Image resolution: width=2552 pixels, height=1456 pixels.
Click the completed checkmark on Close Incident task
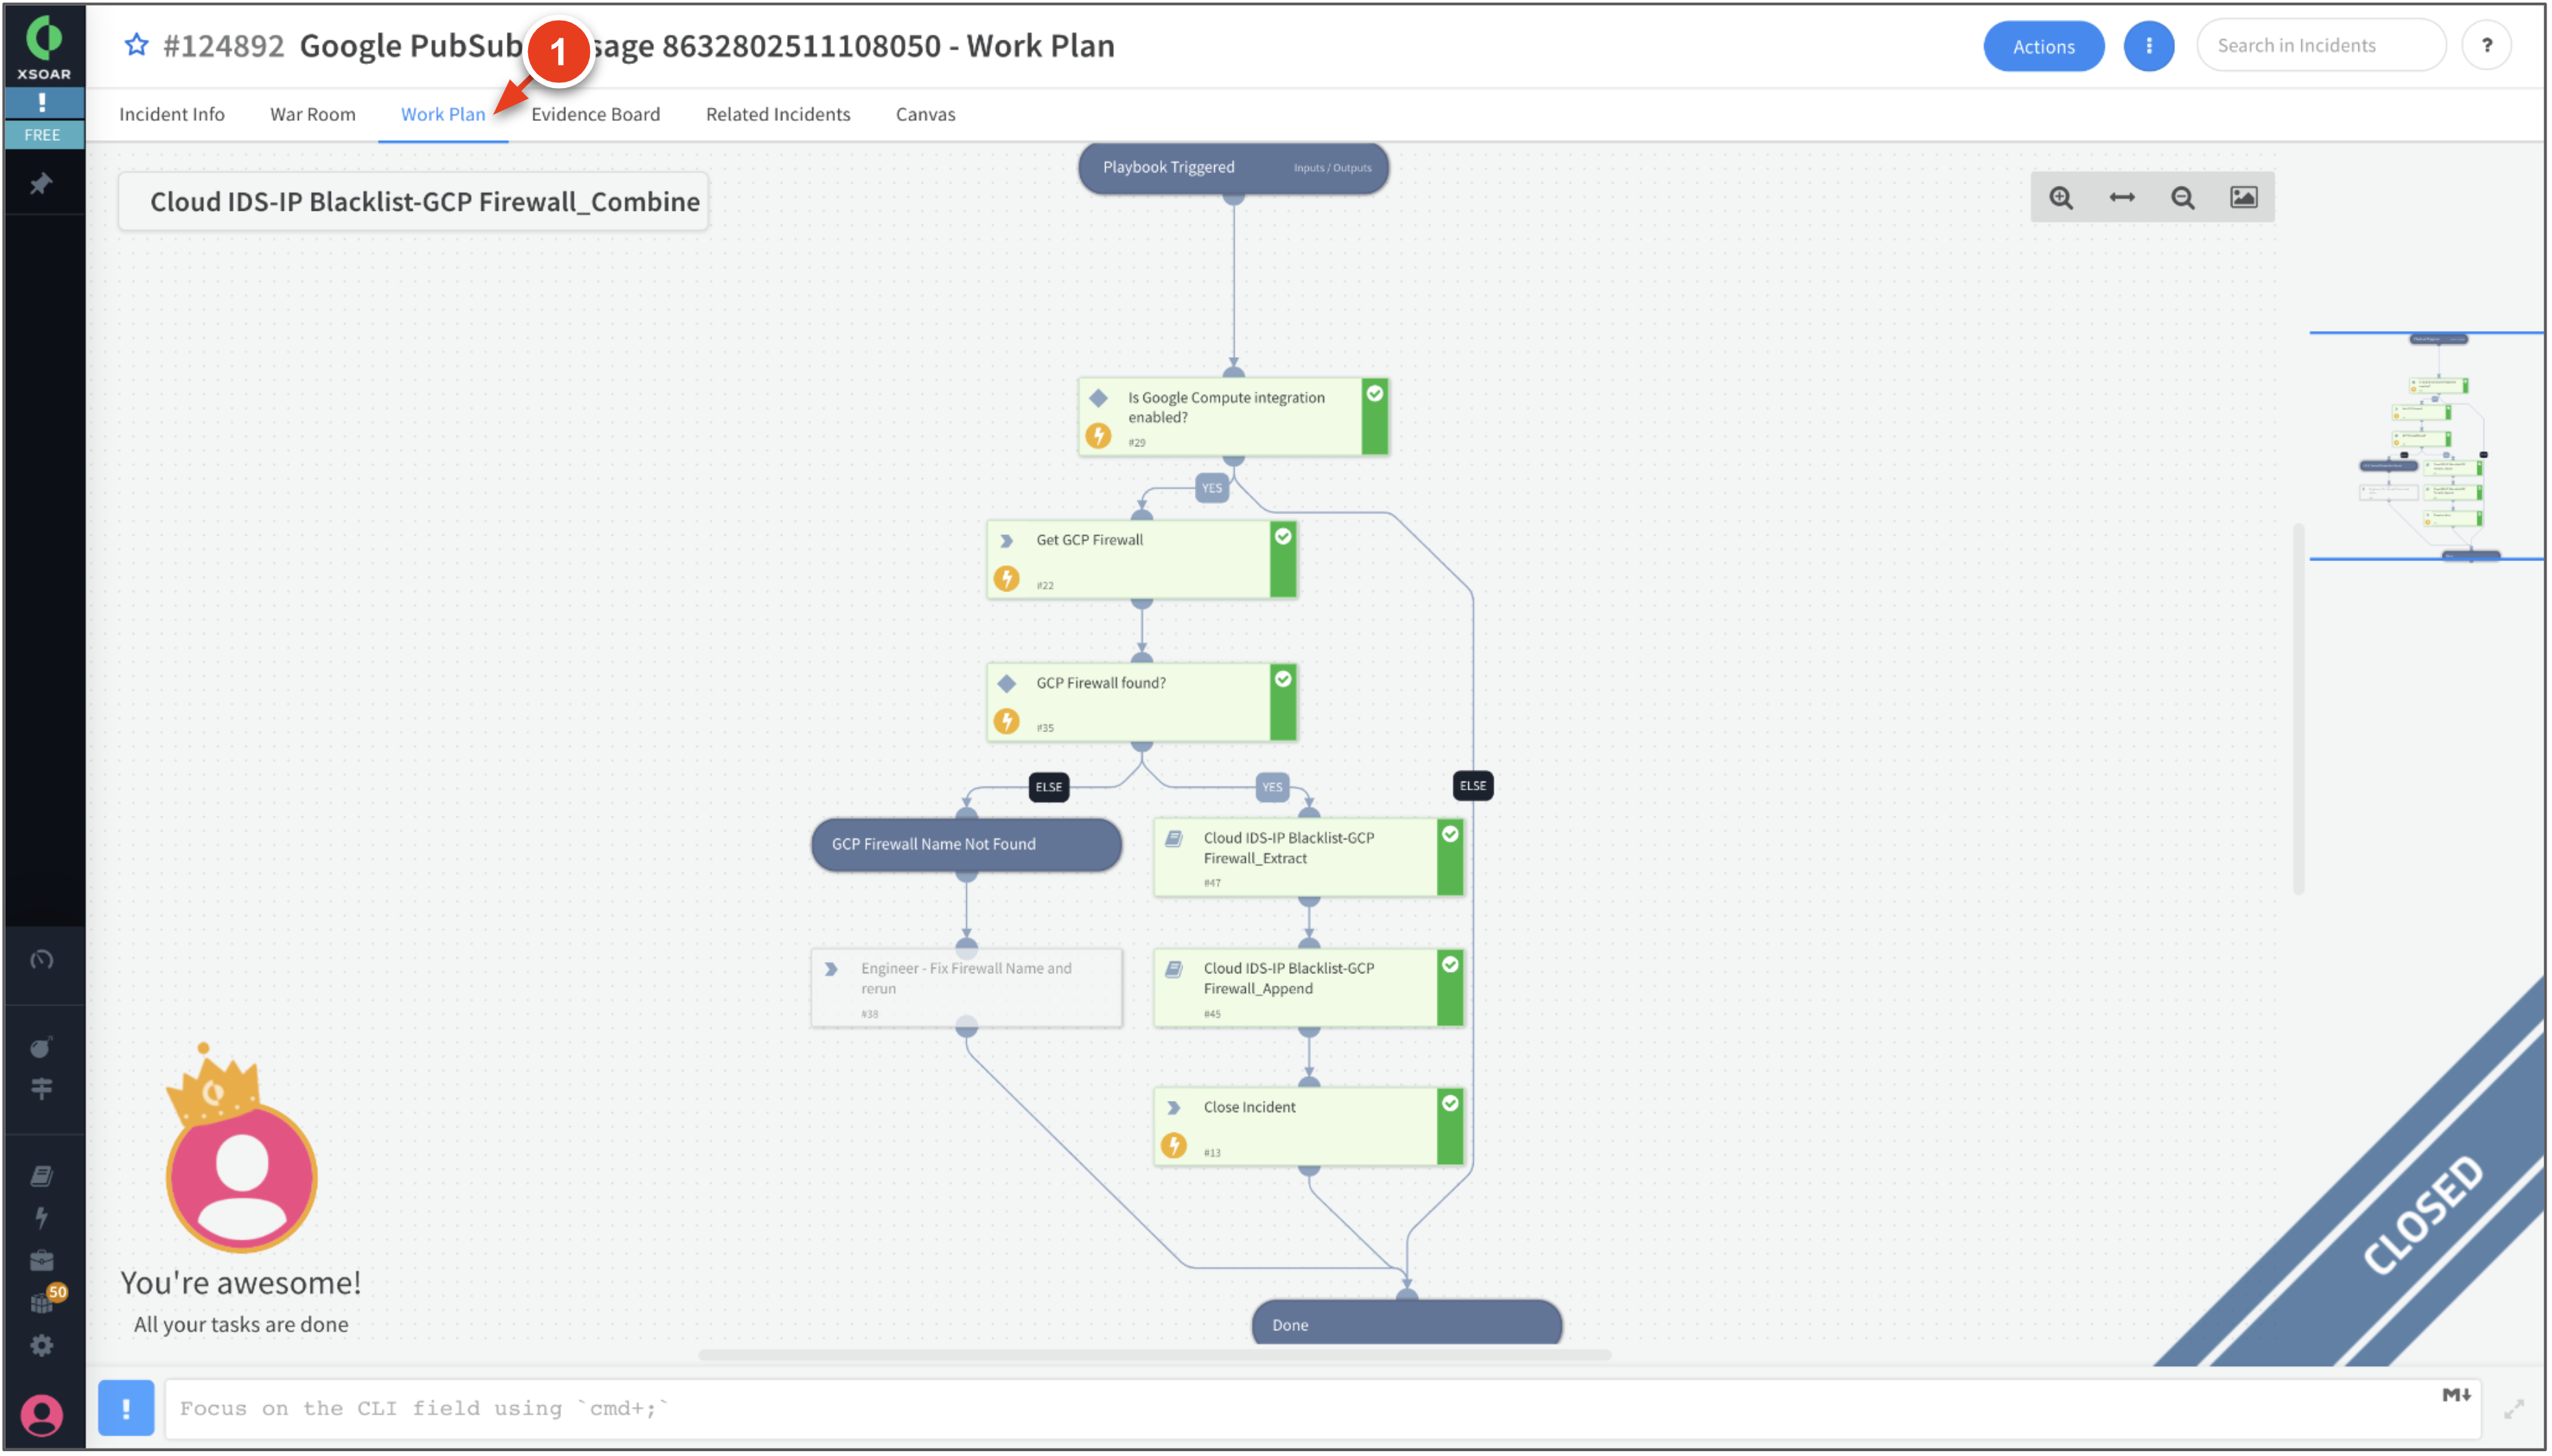tap(1450, 1103)
